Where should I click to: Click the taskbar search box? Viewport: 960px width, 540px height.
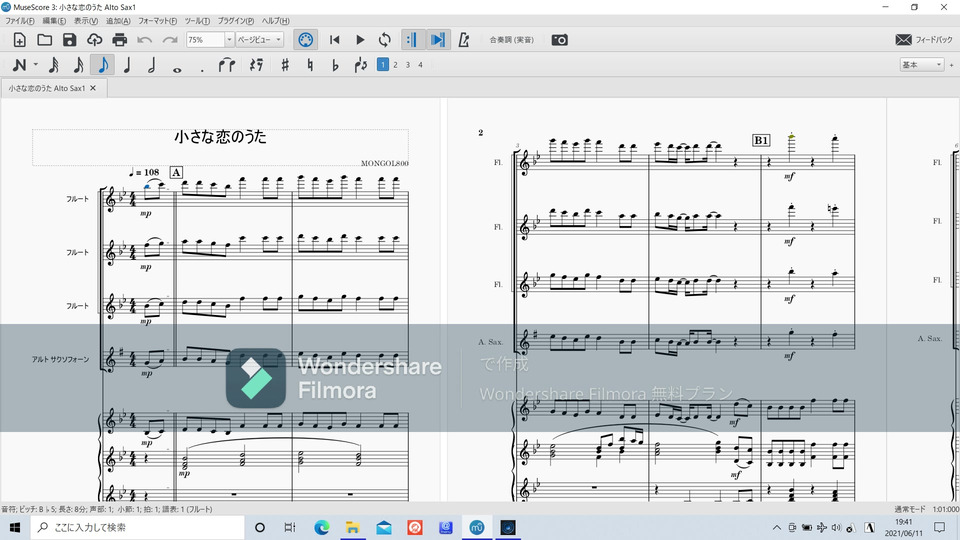tap(138, 527)
